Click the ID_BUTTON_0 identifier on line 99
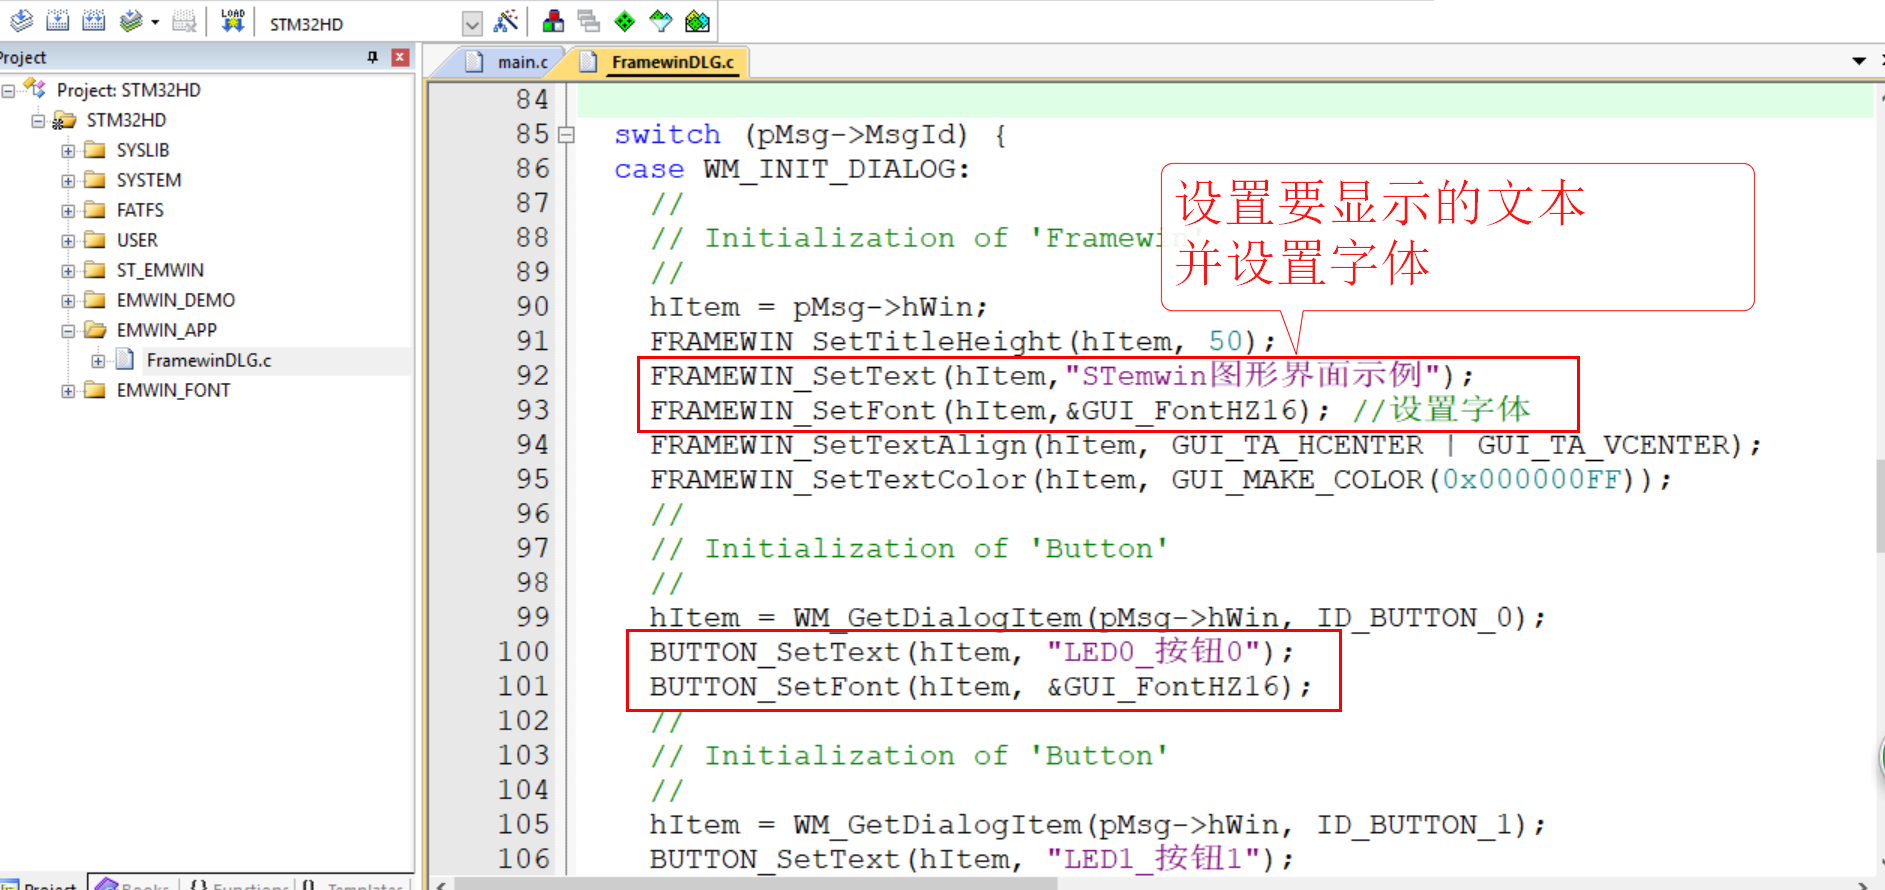This screenshot has width=1885, height=890. pos(1415,617)
